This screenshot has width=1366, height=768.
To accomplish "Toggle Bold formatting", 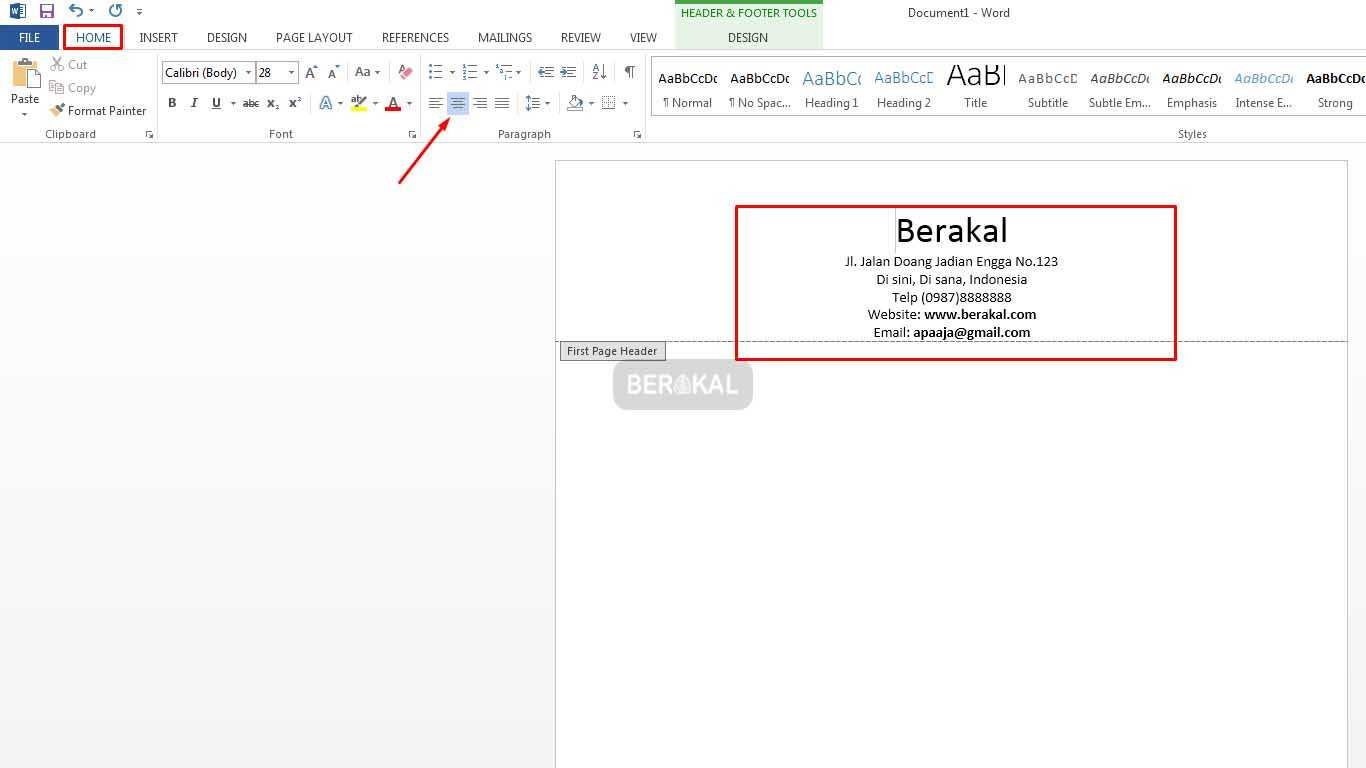I will click(x=172, y=103).
